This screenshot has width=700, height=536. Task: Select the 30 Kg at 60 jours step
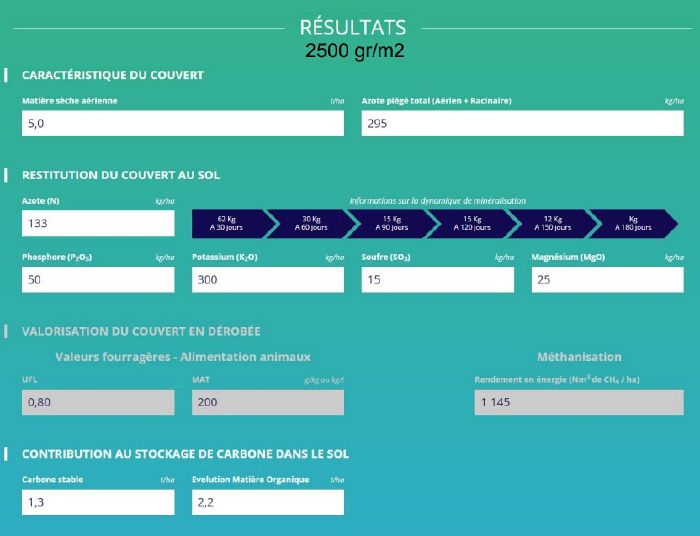click(311, 223)
